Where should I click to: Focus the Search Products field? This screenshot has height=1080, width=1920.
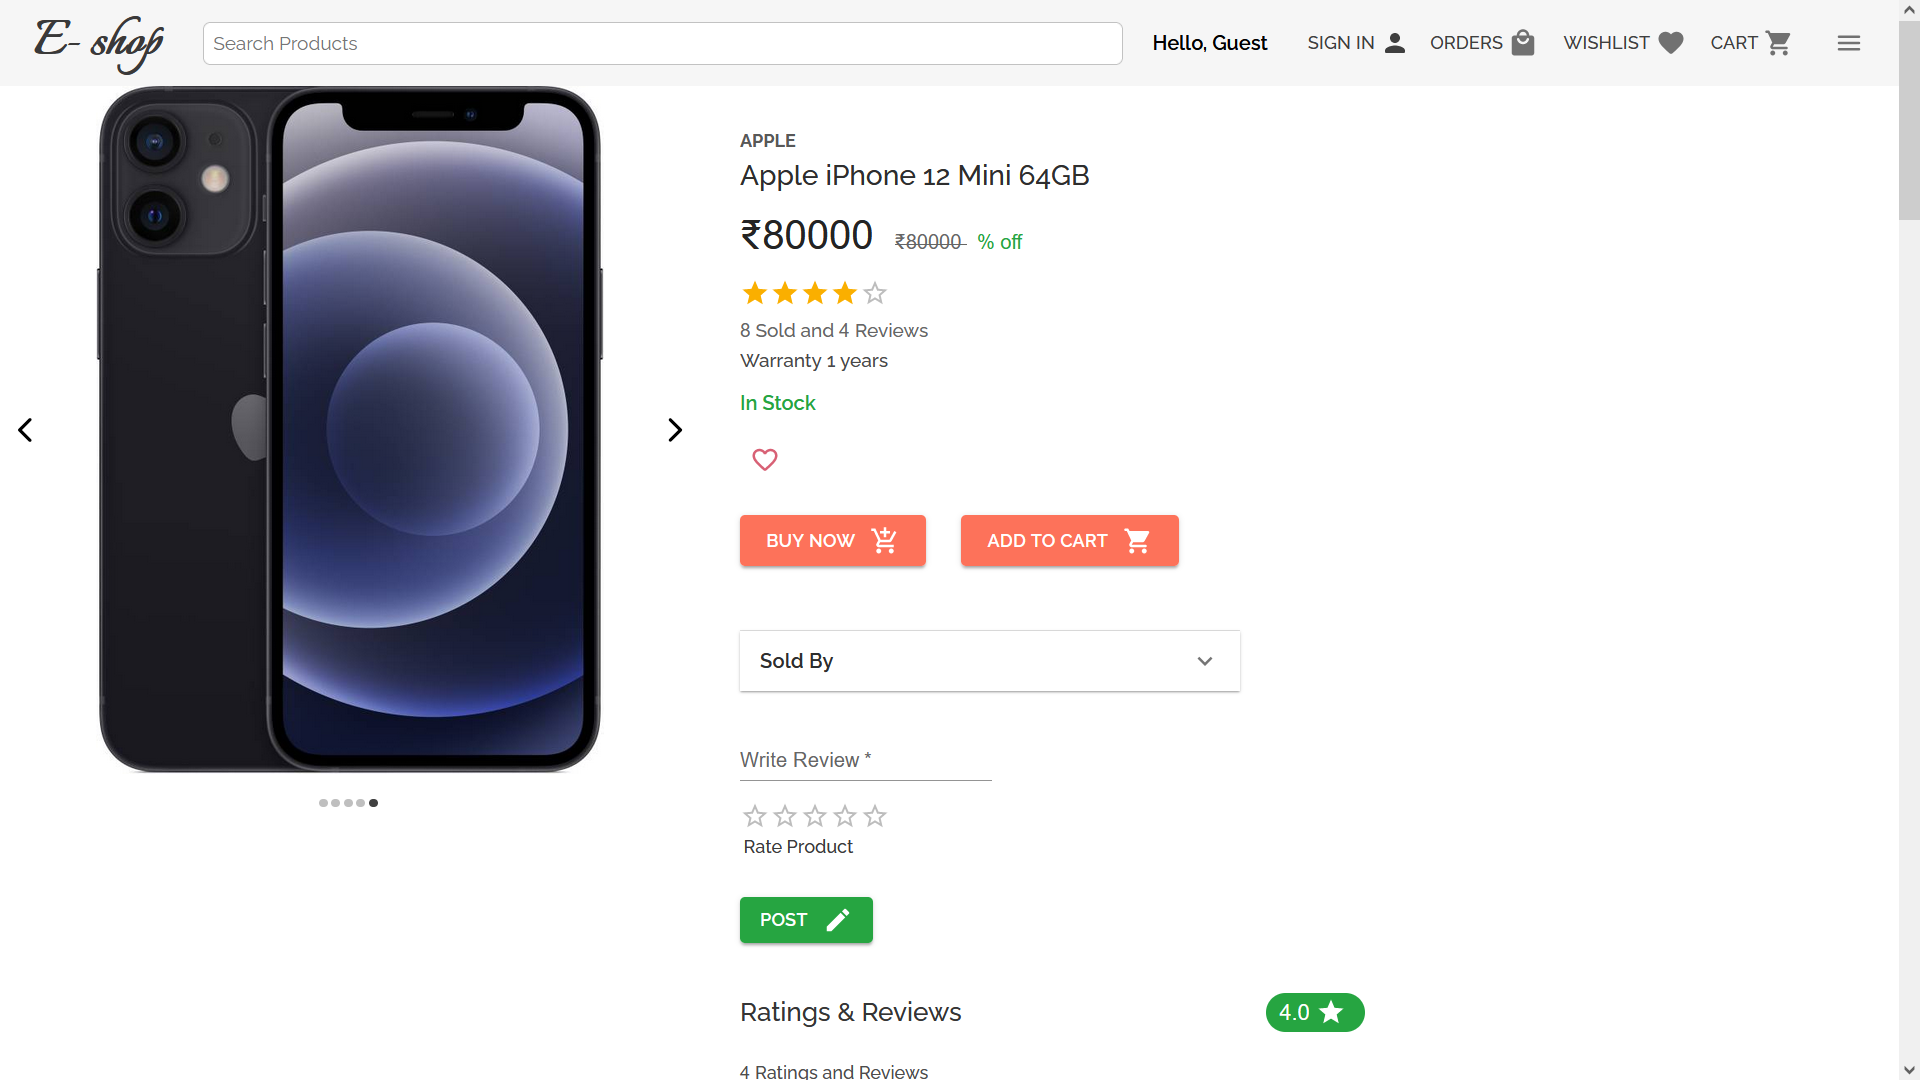coord(663,44)
